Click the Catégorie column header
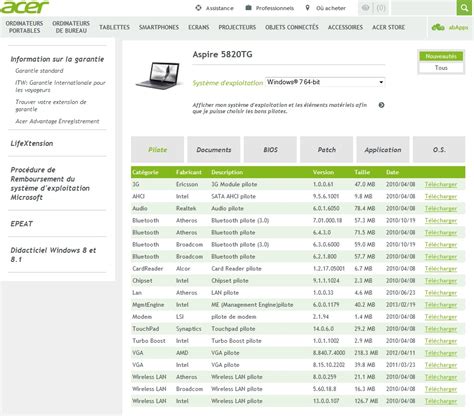474x416 pixels. pos(145,172)
